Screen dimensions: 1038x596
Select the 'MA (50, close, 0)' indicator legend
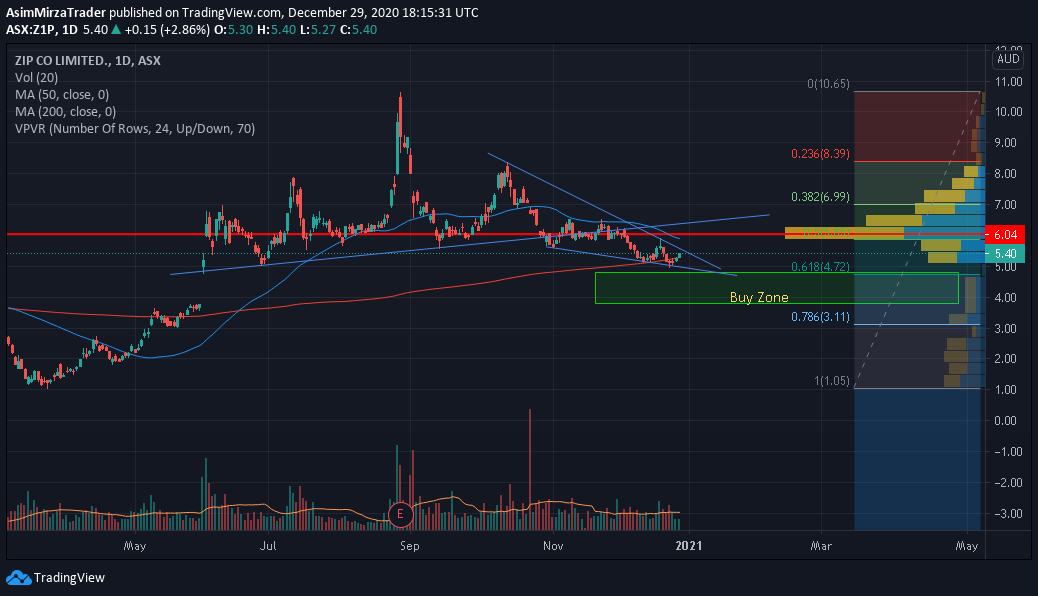(x=62, y=95)
